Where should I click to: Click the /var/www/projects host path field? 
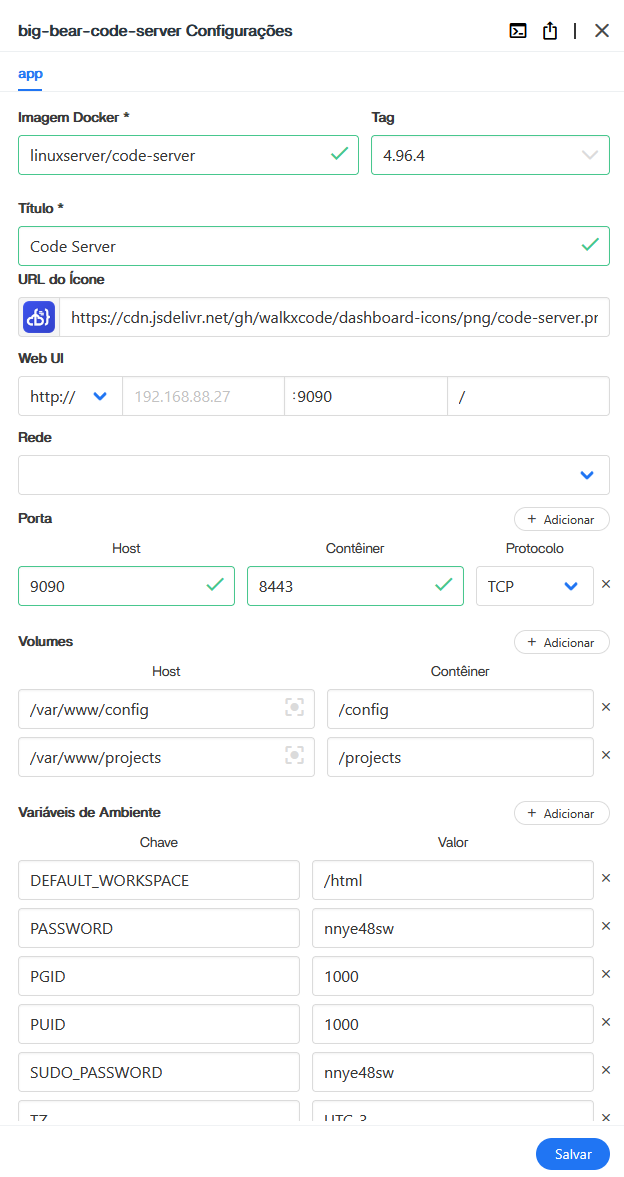[166, 757]
